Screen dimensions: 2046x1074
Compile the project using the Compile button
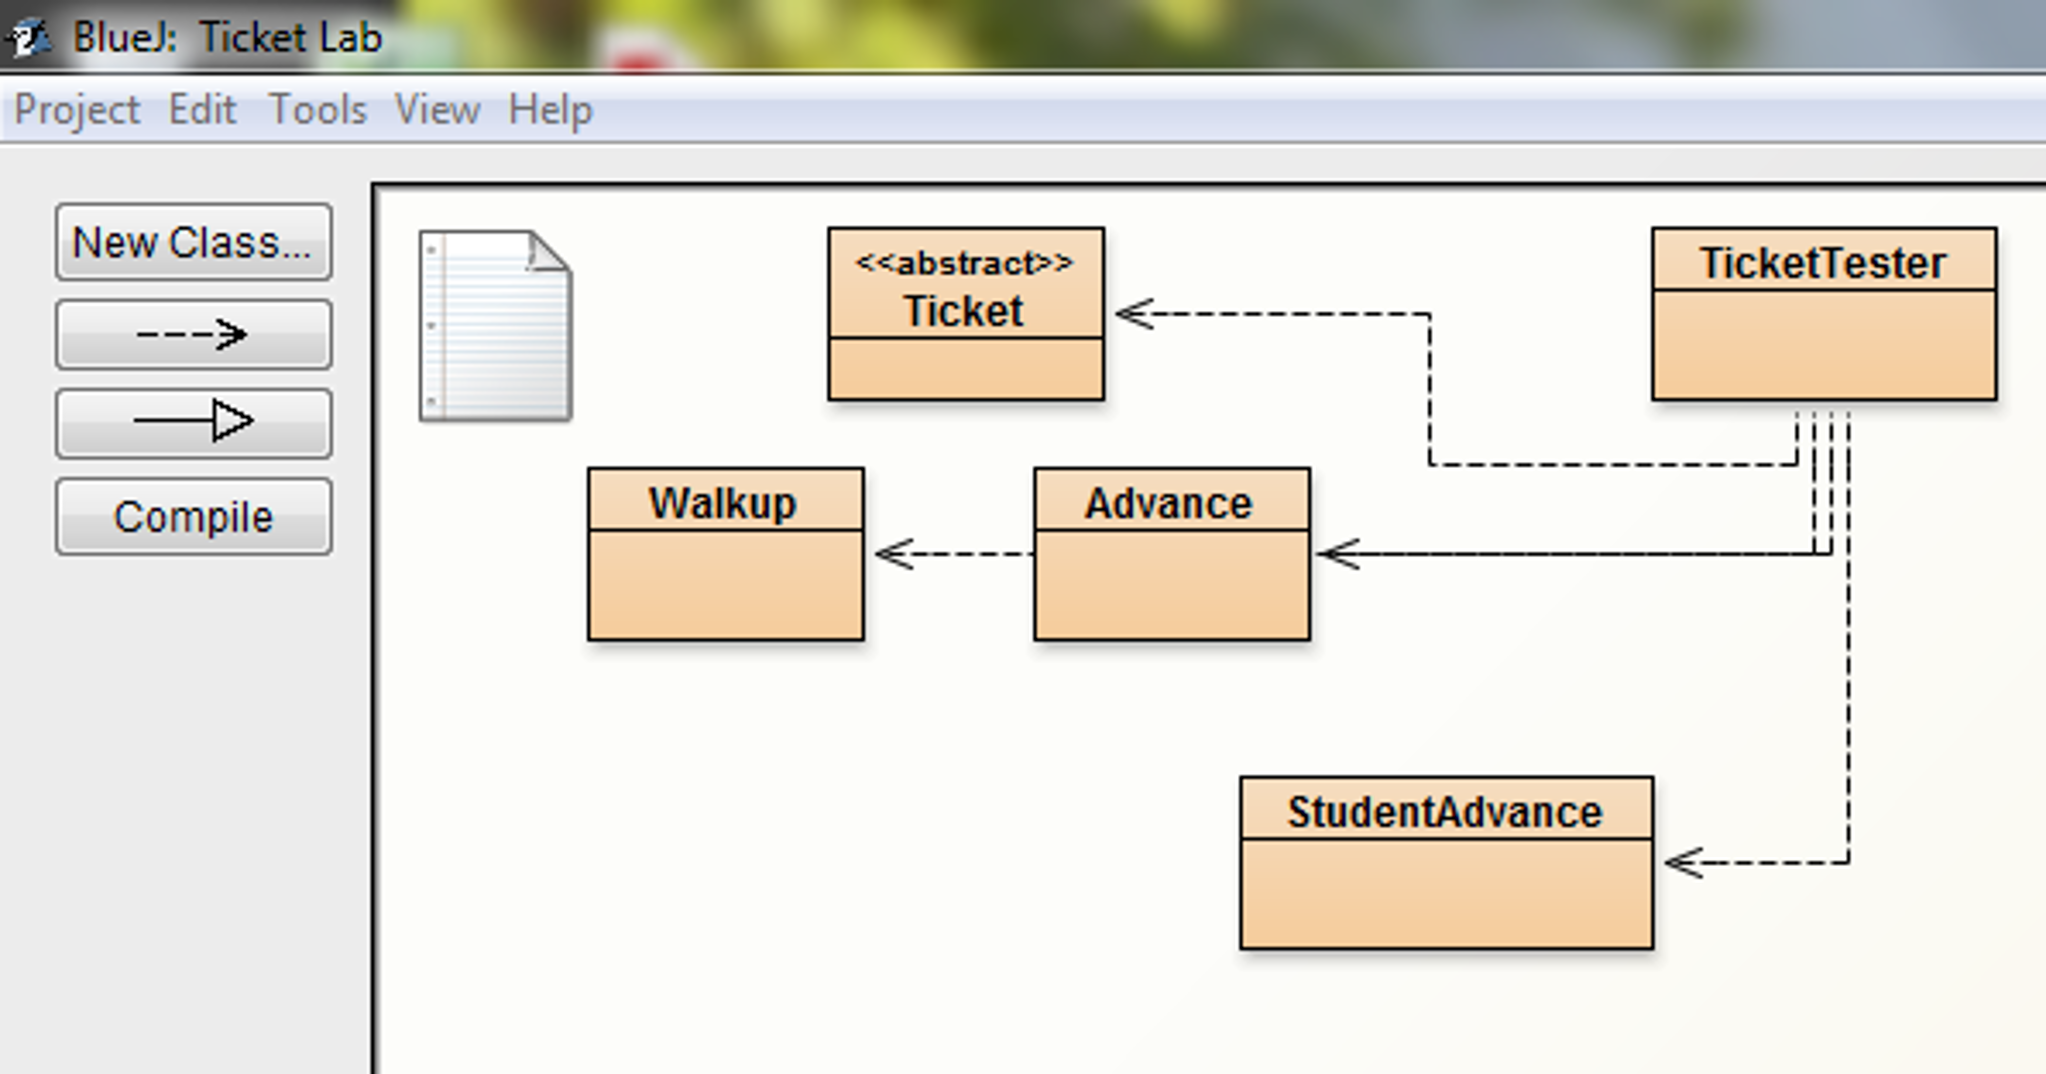point(192,516)
